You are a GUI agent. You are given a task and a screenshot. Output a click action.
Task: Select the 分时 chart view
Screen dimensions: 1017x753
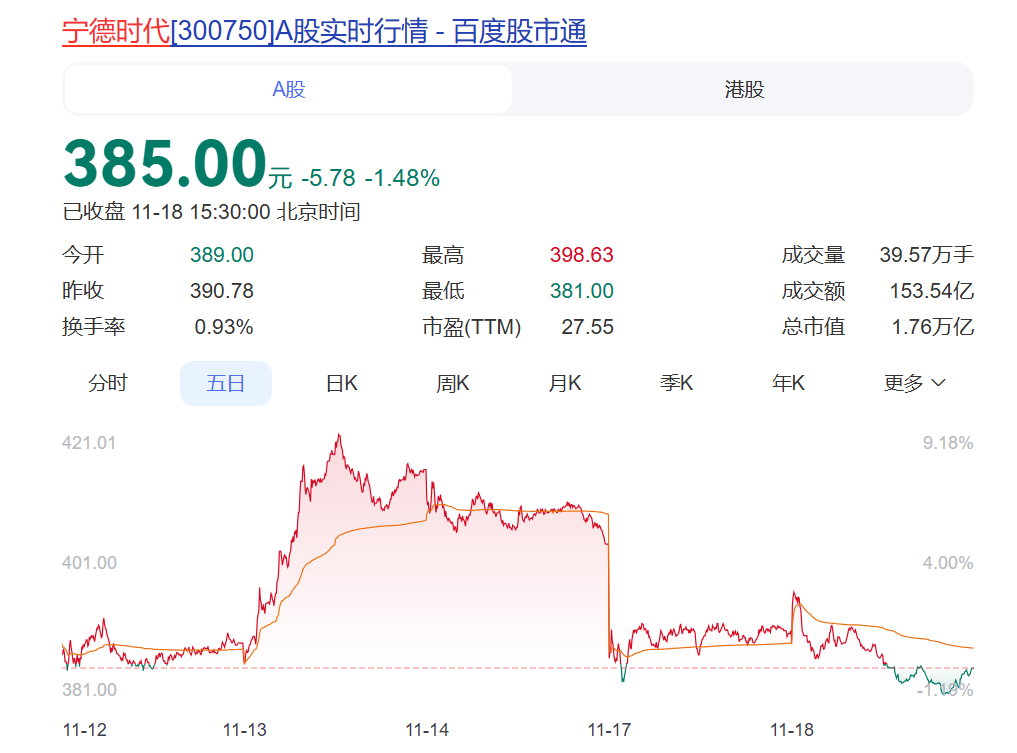[x=108, y=383]
